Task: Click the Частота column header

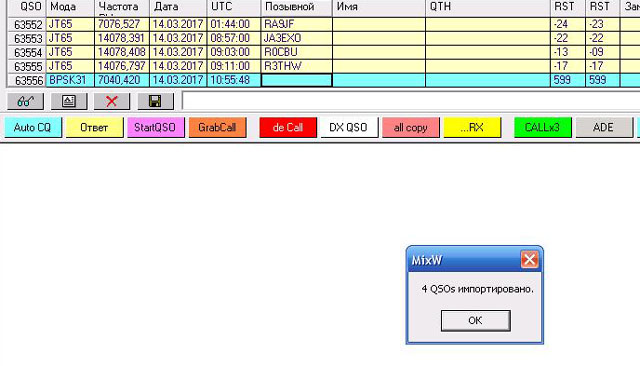Action: tap(122, 7)
